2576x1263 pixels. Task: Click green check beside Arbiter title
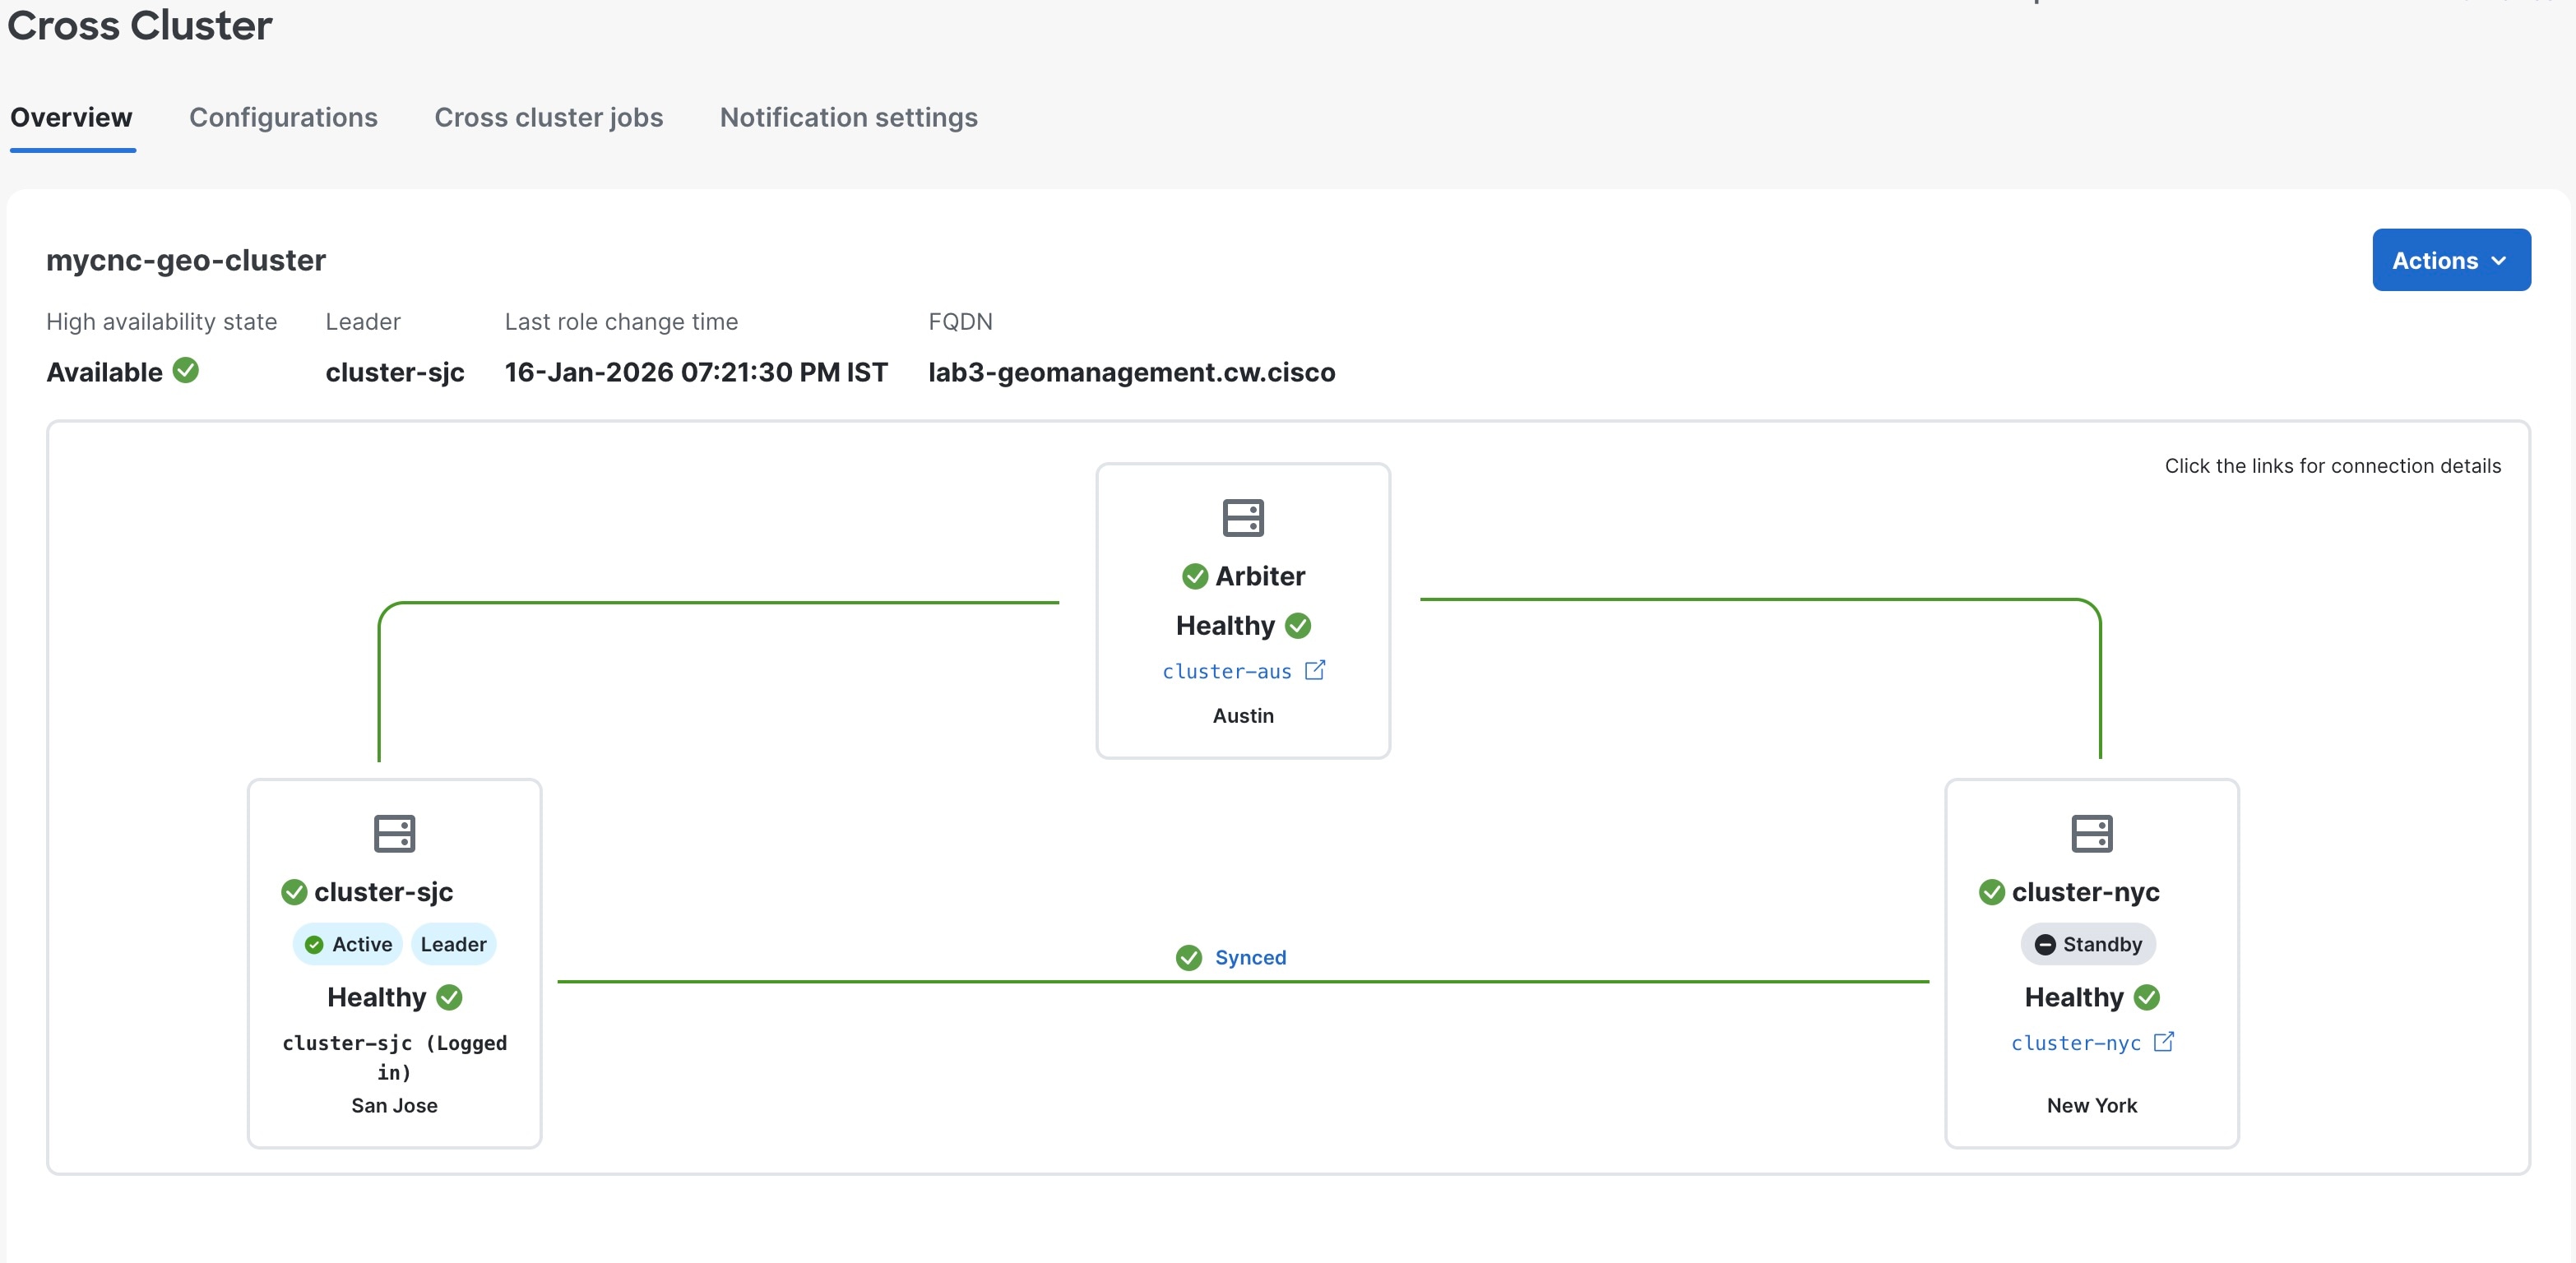1195,576
